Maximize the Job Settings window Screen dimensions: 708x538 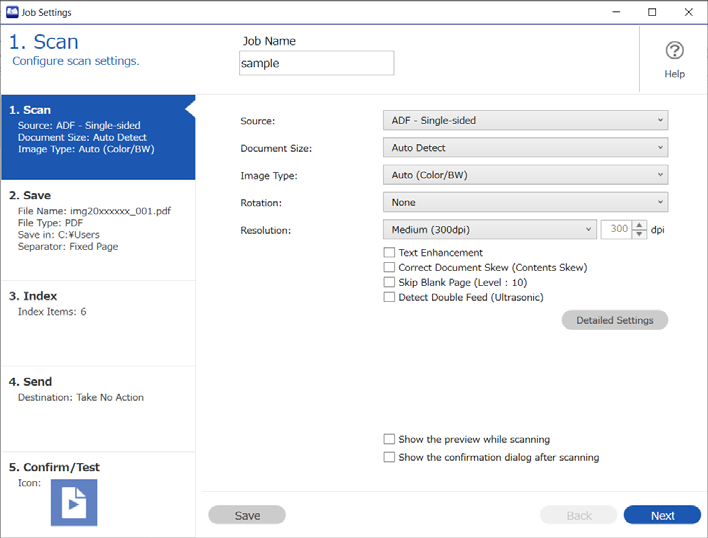click(x=652, y=12)
